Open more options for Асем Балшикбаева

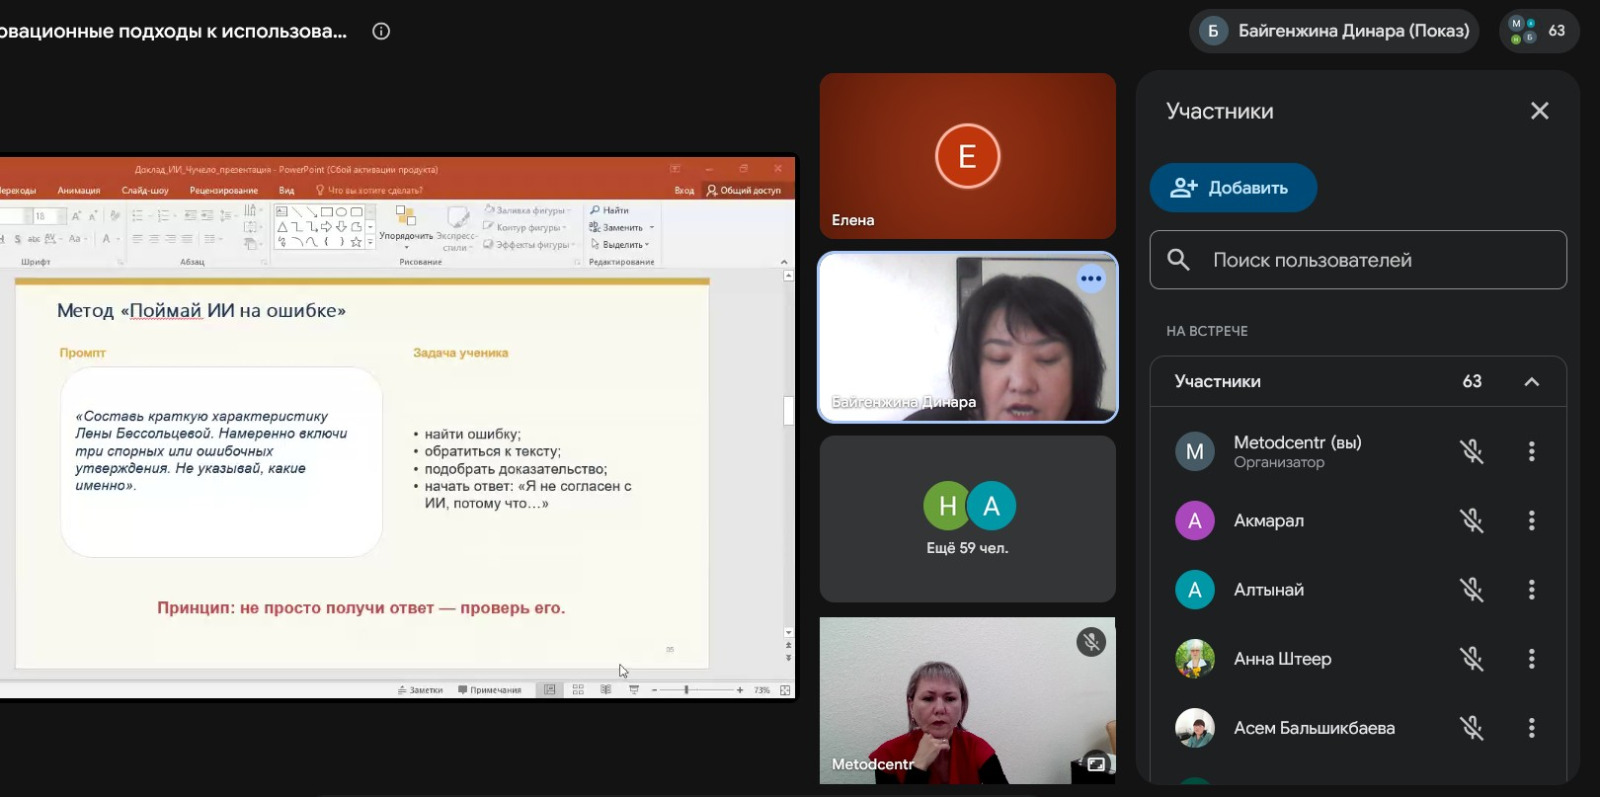tap(1531, 728)
